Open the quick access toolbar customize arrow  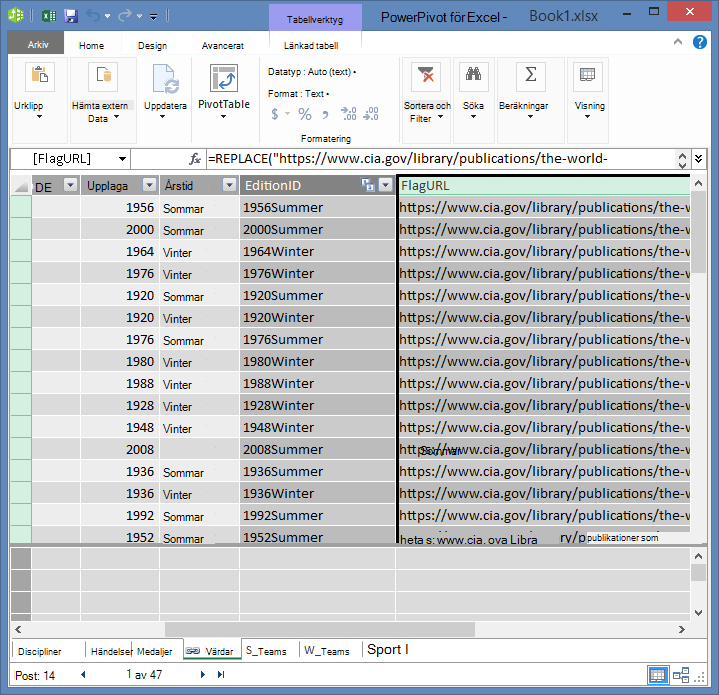(x=154, y=17)
